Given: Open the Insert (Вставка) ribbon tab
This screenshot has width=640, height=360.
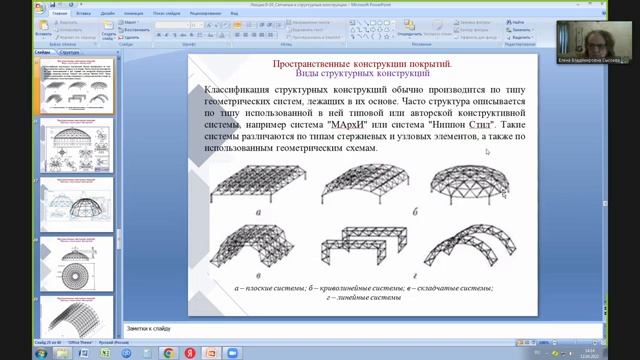Looking at the screenshot, I should click(x=83, y=13).
